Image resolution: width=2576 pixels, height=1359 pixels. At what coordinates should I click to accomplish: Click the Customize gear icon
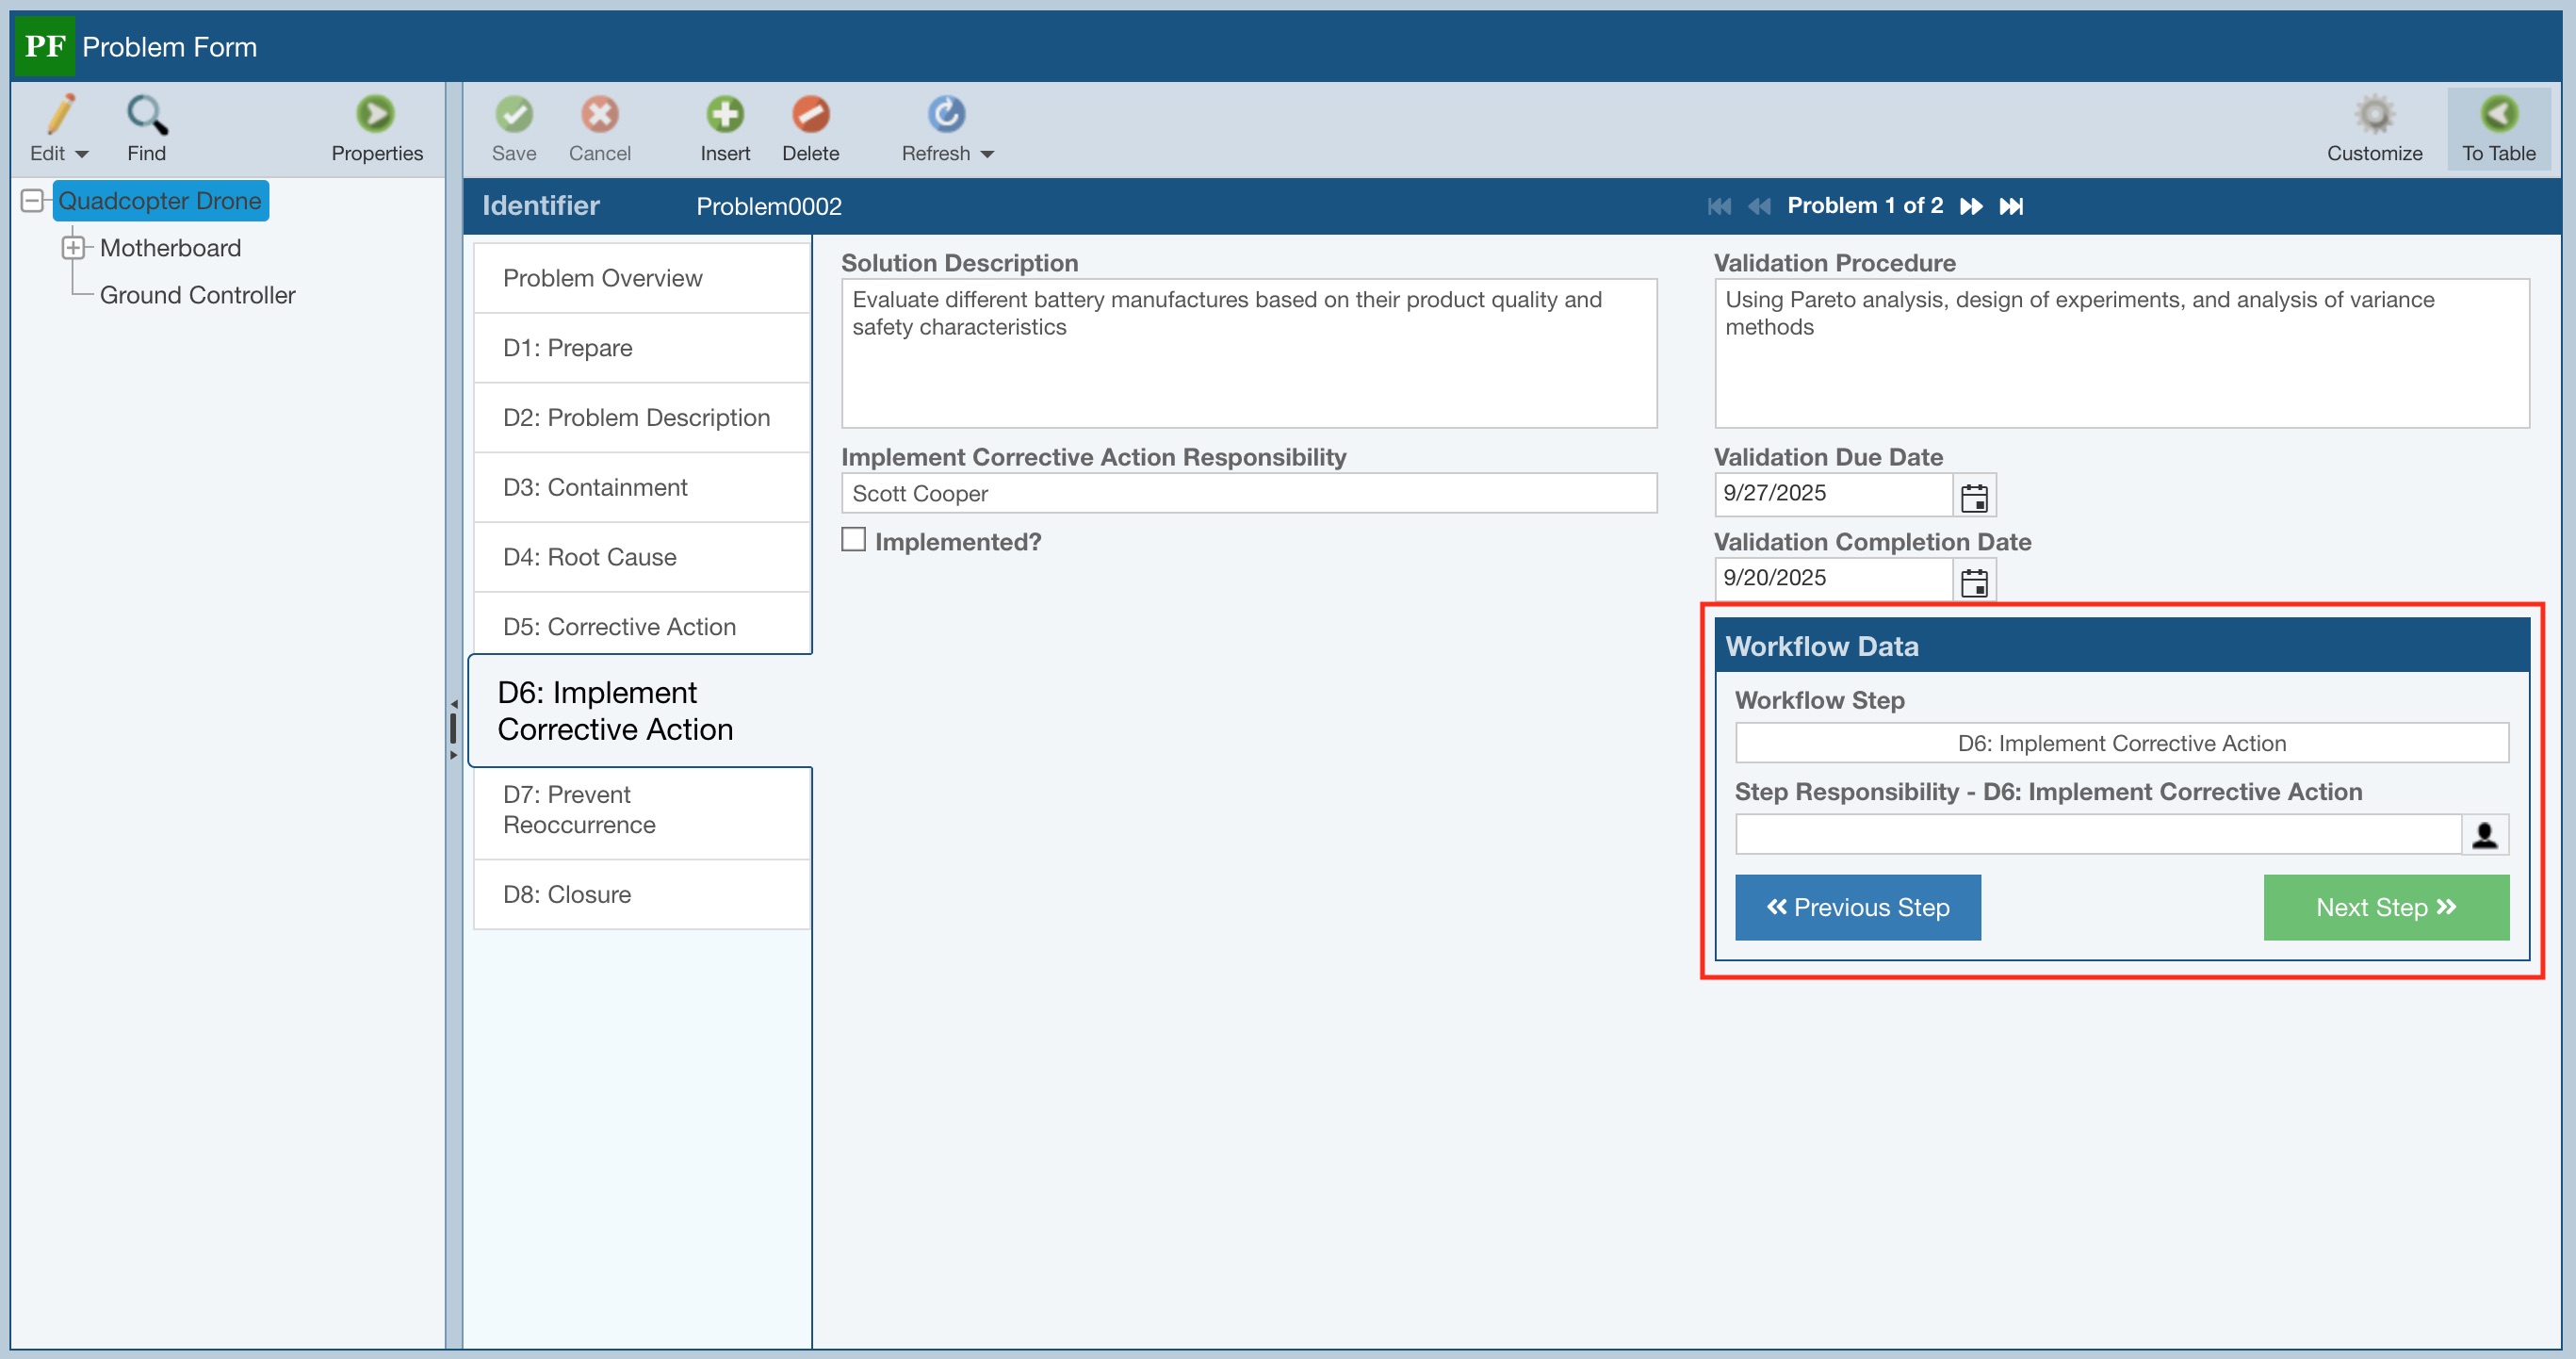pyautogui.click(x=2373, y=114)
